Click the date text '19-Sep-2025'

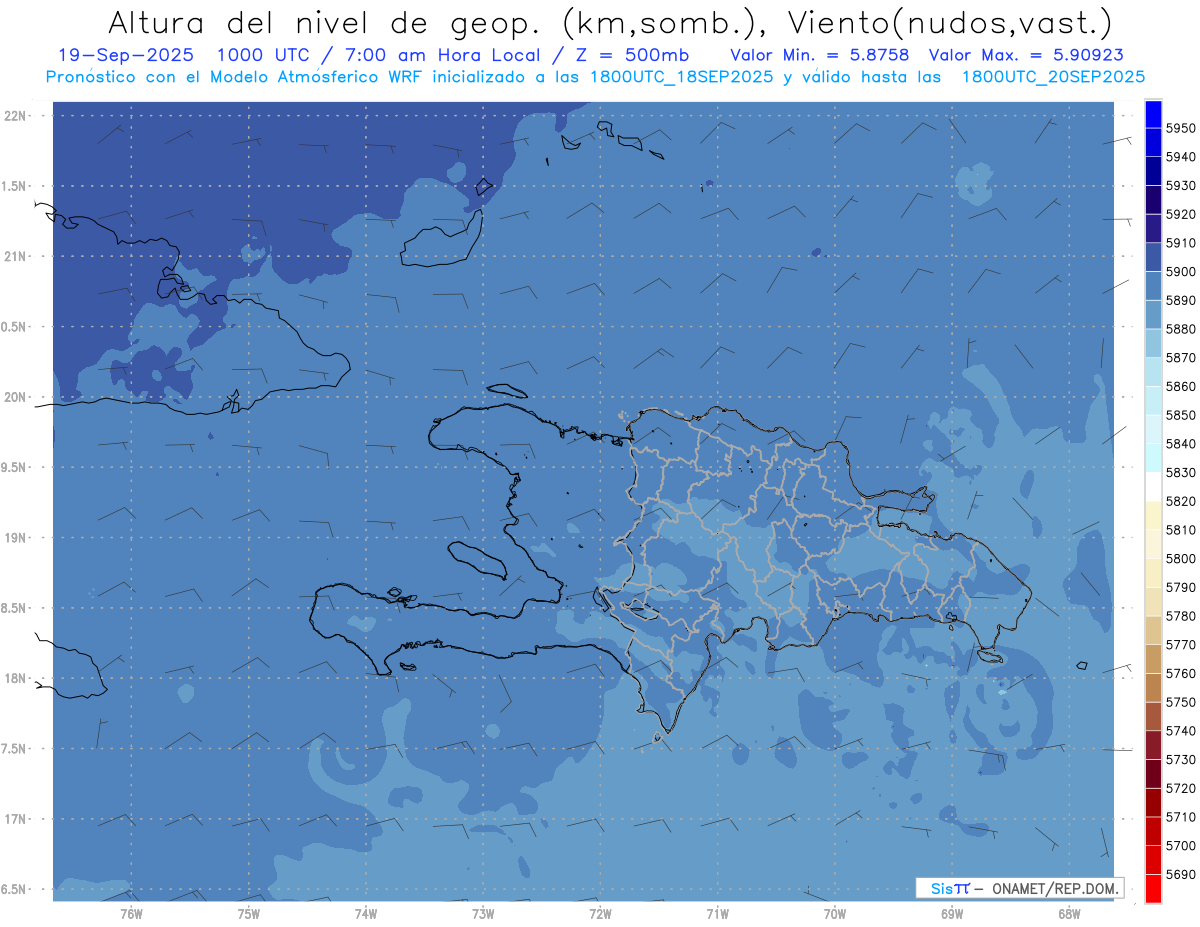(x=126, y=55)
